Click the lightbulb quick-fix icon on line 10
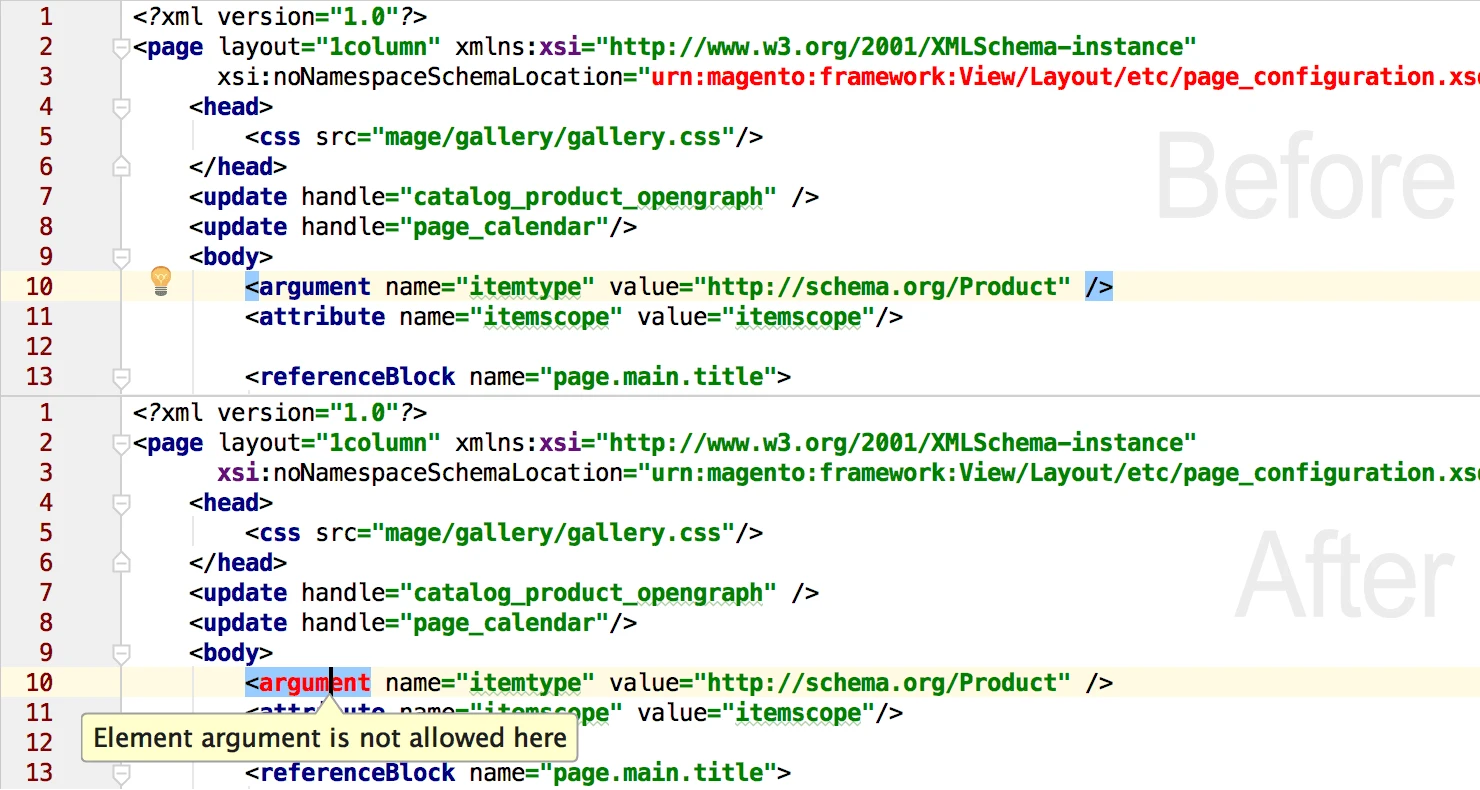 [161, 281]
